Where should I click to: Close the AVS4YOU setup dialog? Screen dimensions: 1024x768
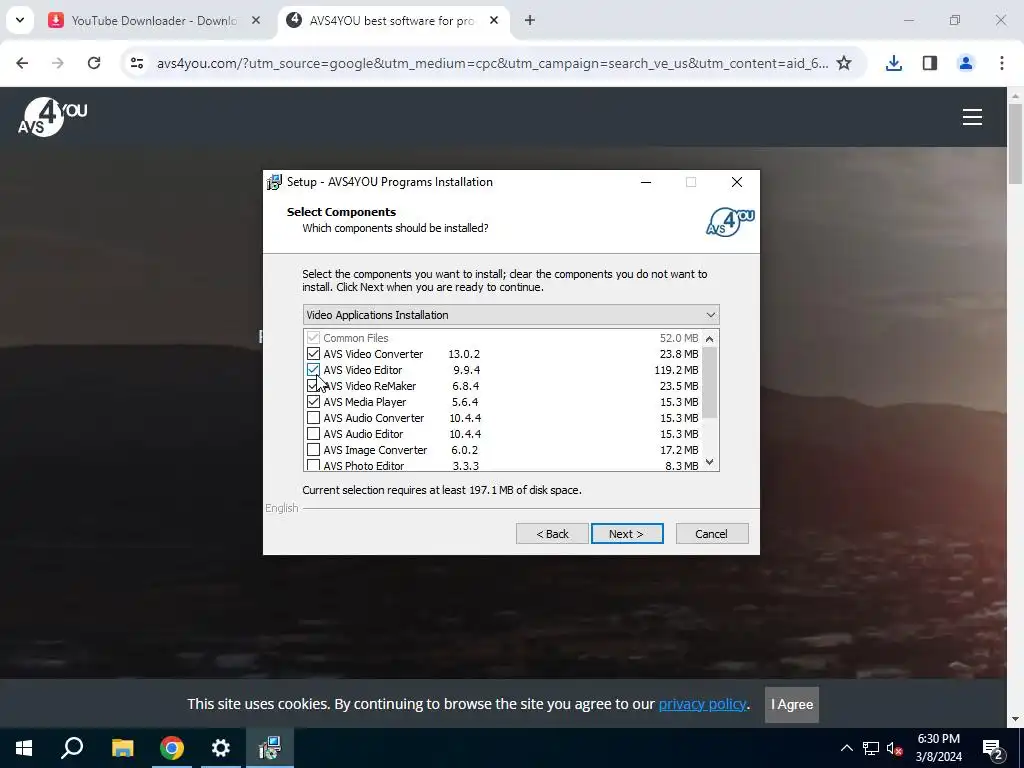737,182
